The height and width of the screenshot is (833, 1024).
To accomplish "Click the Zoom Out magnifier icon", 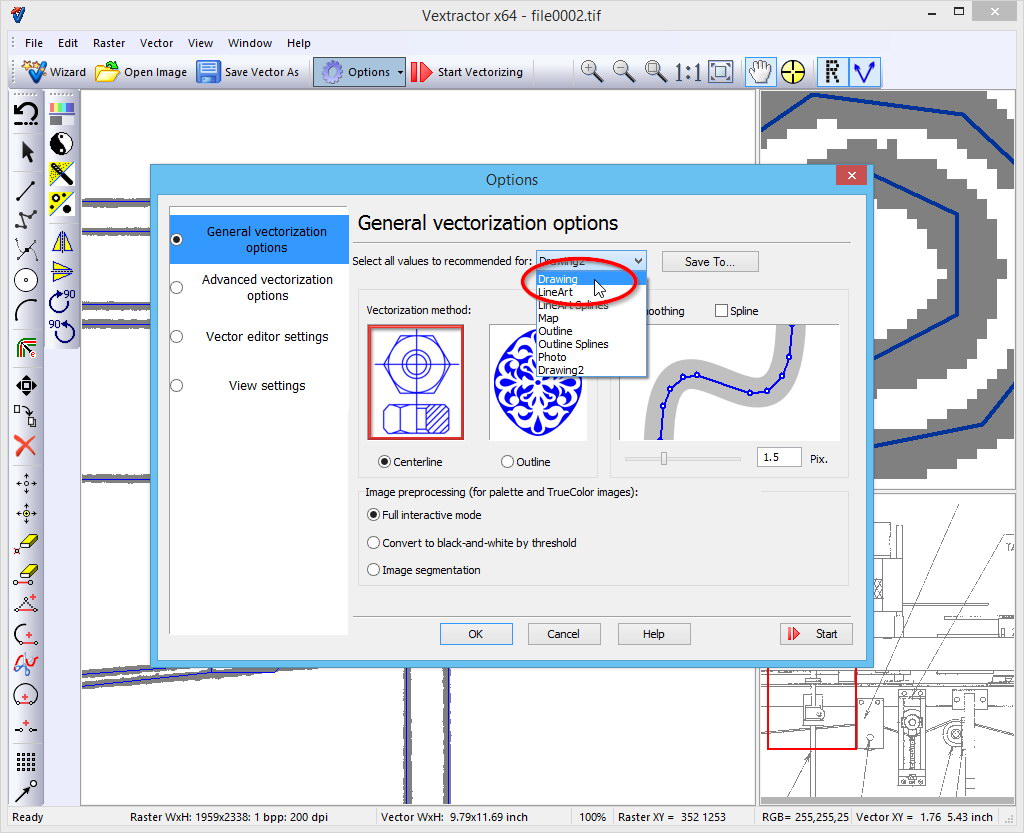I will pos(624,71).
